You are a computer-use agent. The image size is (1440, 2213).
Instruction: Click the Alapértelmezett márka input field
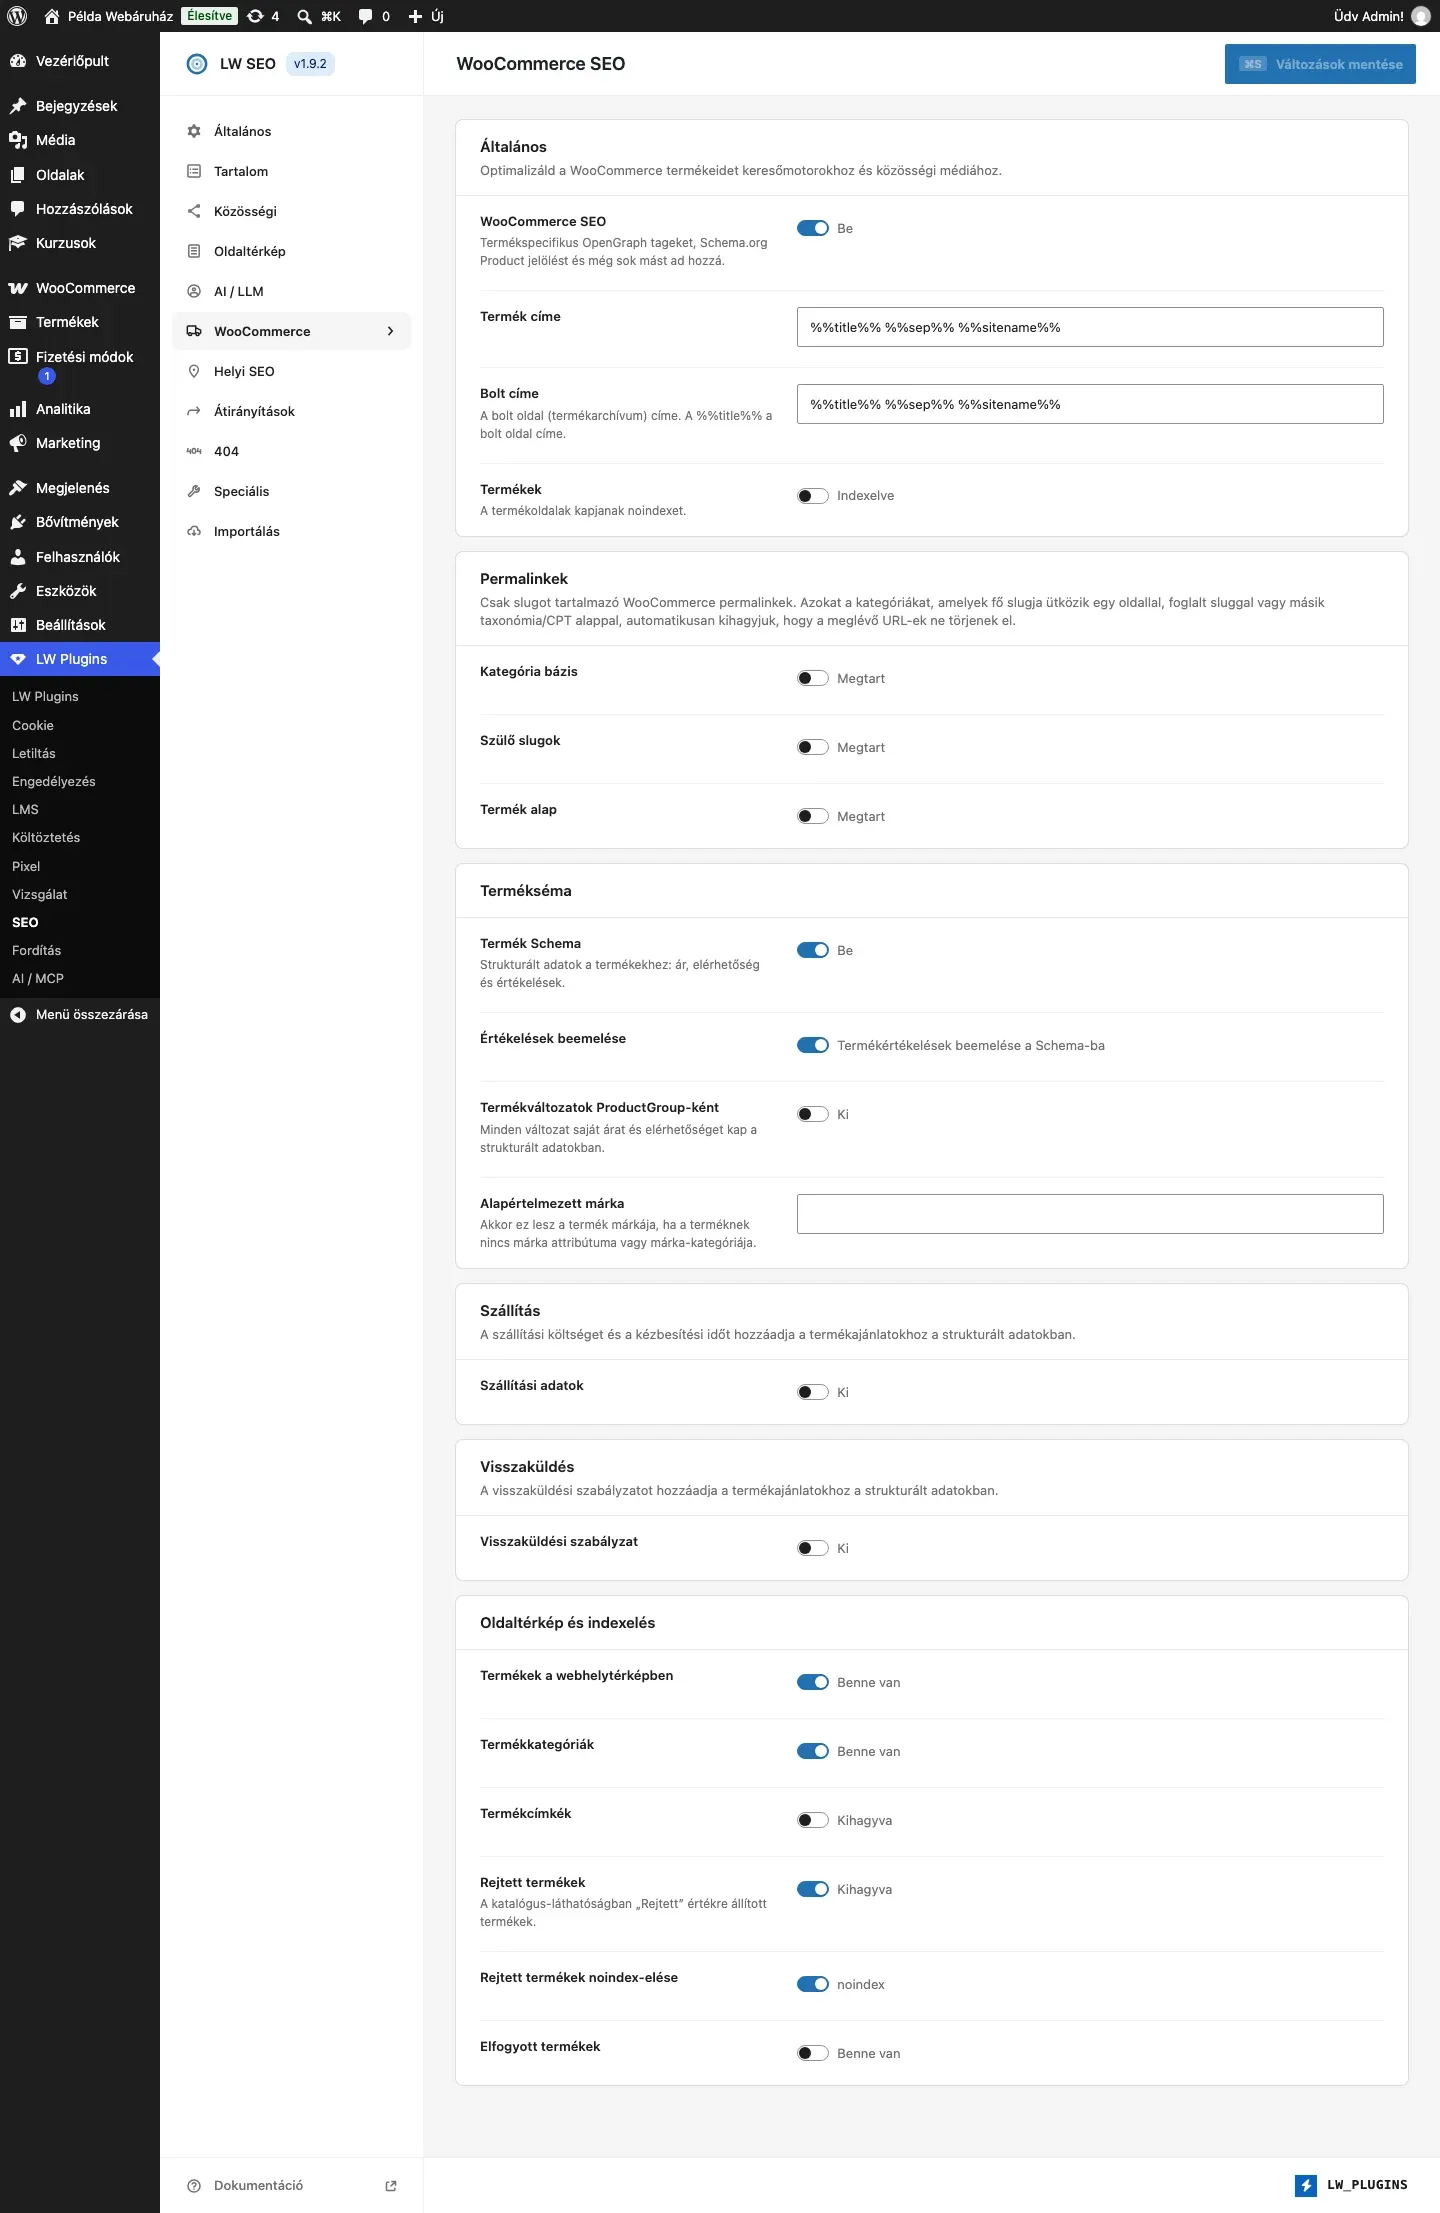[x=1090, y=1214]
